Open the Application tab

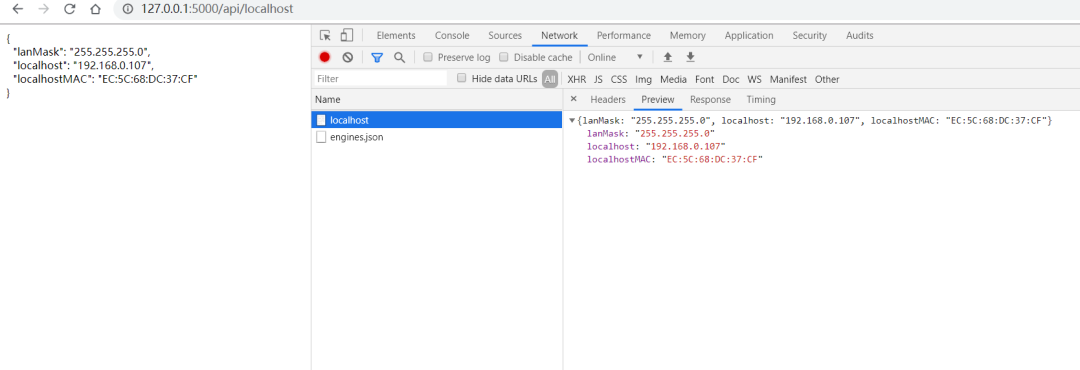click(x=749, y=35)
